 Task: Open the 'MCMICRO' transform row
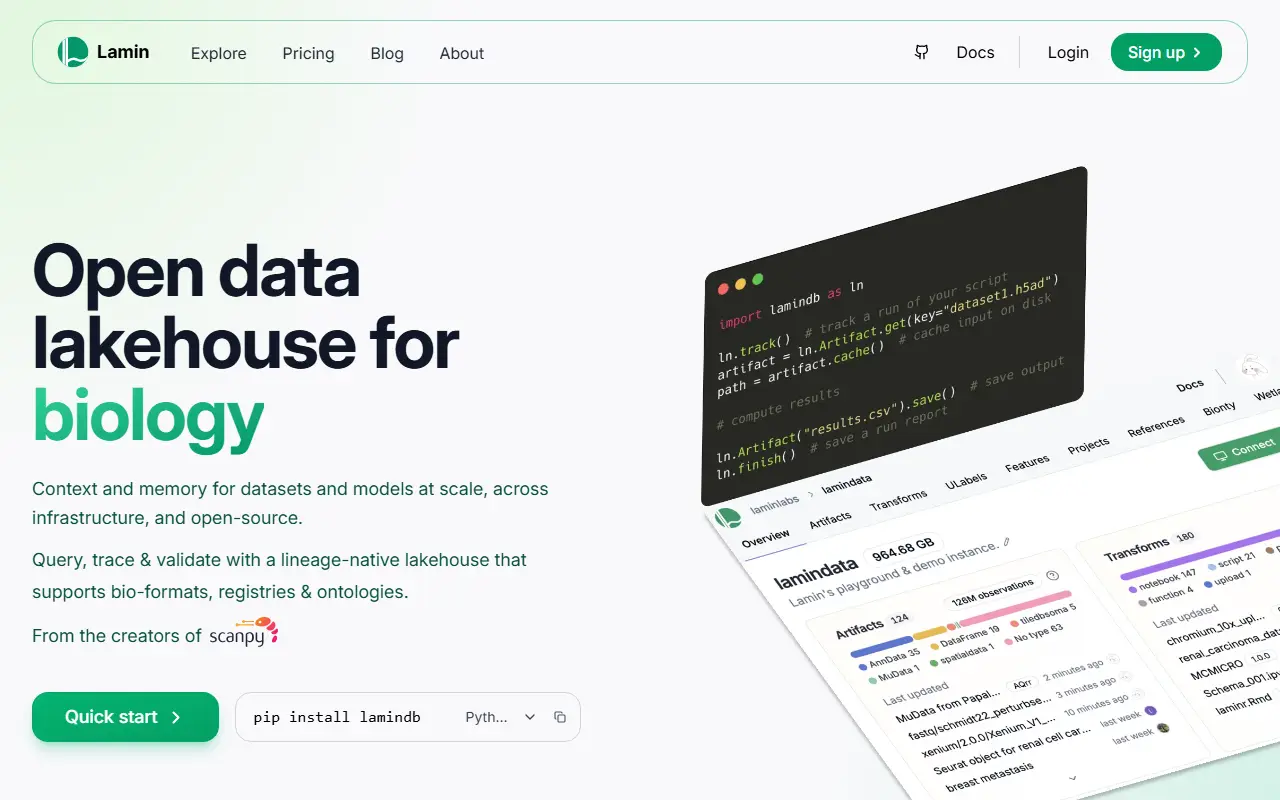click(x=1217, y=668)
